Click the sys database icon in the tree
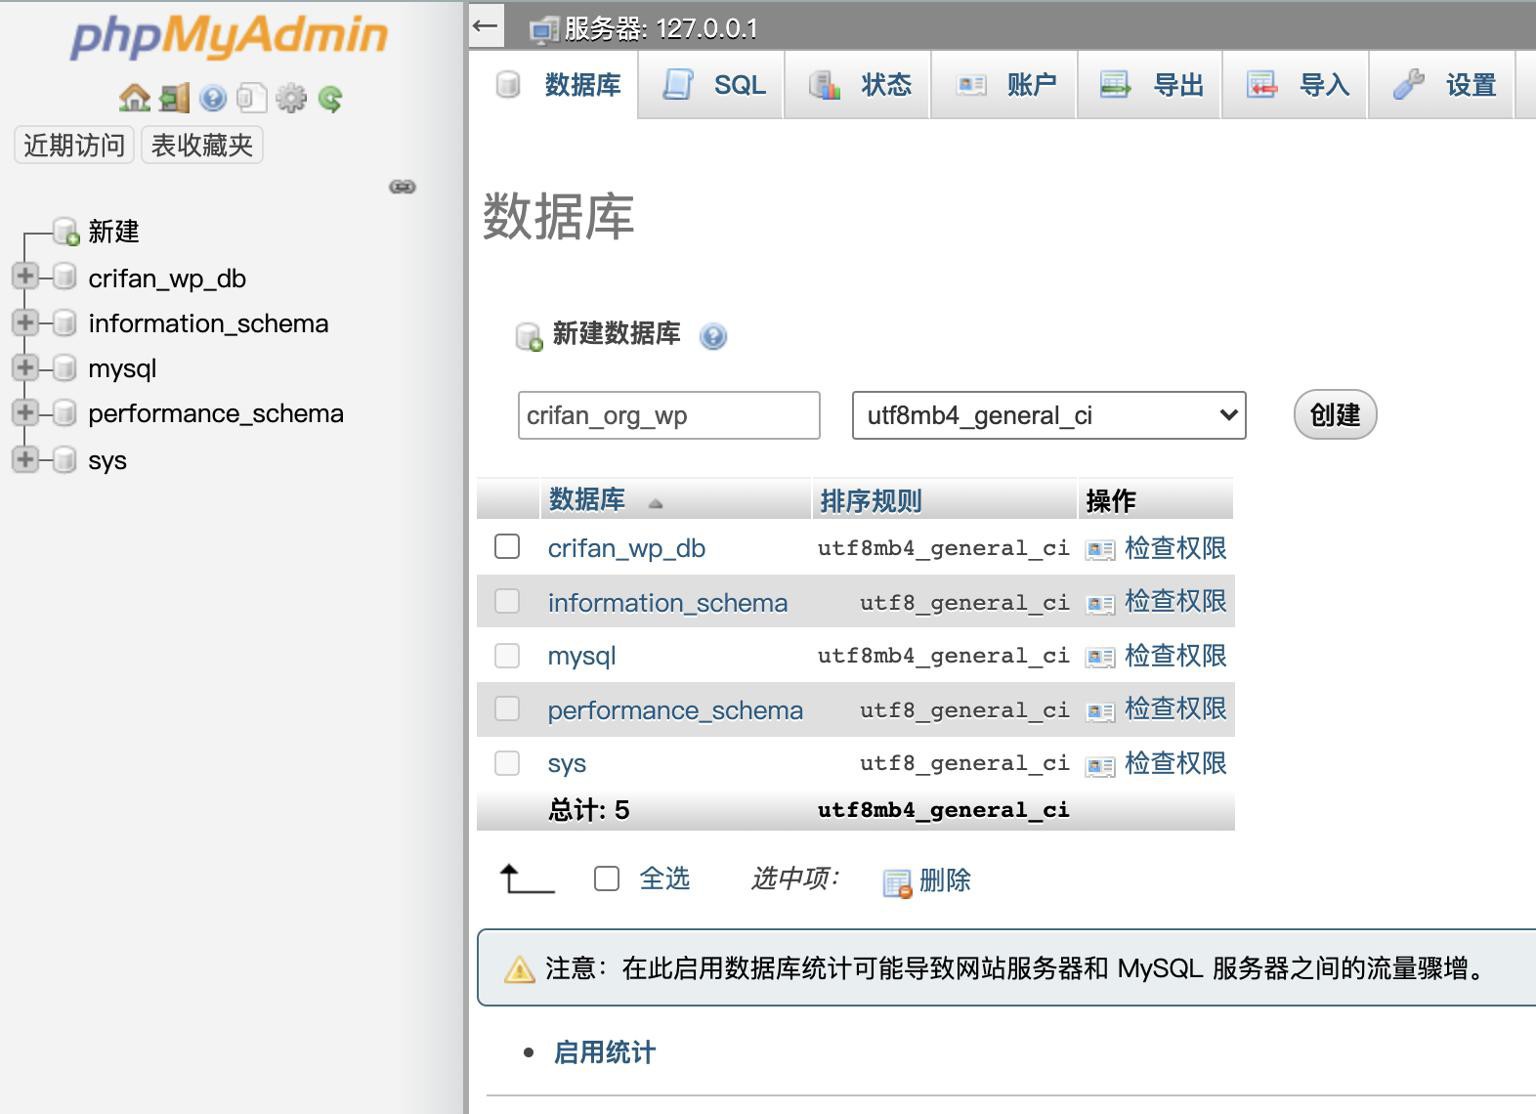This screenshot has height=1114, width=1536. [64, 459]
